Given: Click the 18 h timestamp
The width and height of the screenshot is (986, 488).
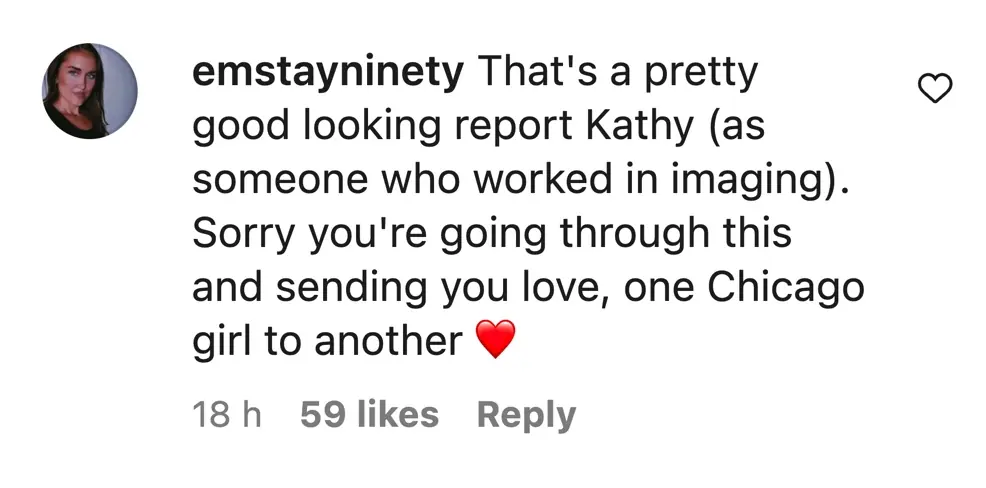Looking at the screenshot, I should coord(227,415).
